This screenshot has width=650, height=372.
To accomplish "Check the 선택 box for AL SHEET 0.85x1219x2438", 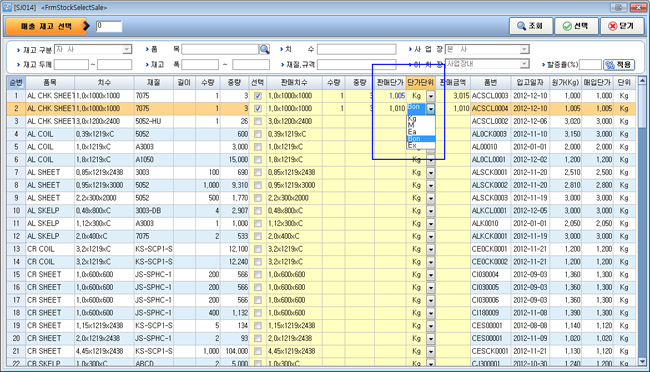I will (x=258, y=173).
